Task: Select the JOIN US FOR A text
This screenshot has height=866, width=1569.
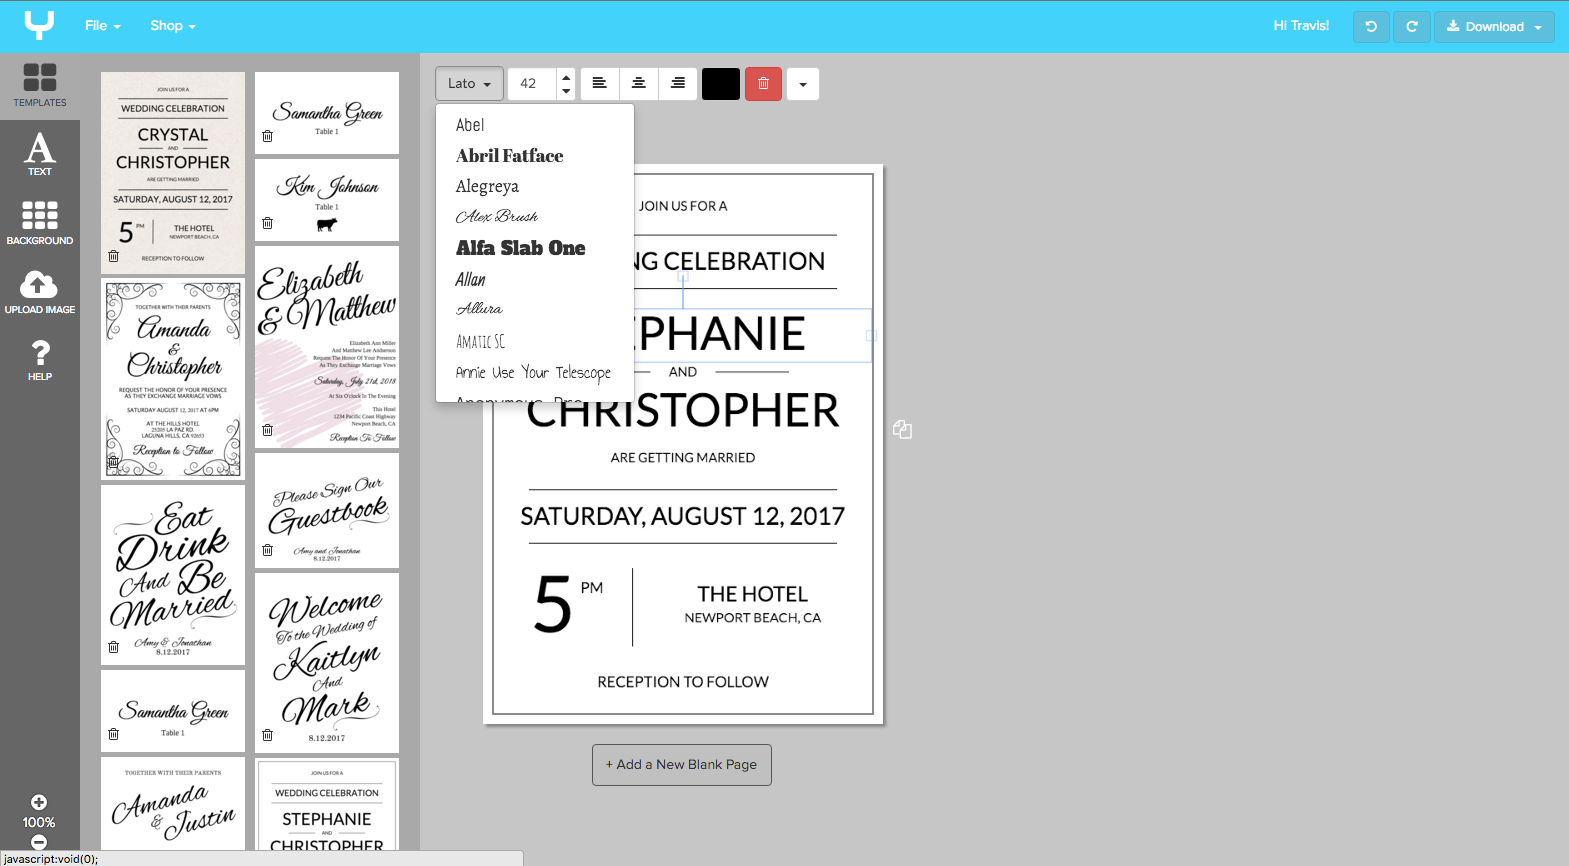Action: pos(683,206)
